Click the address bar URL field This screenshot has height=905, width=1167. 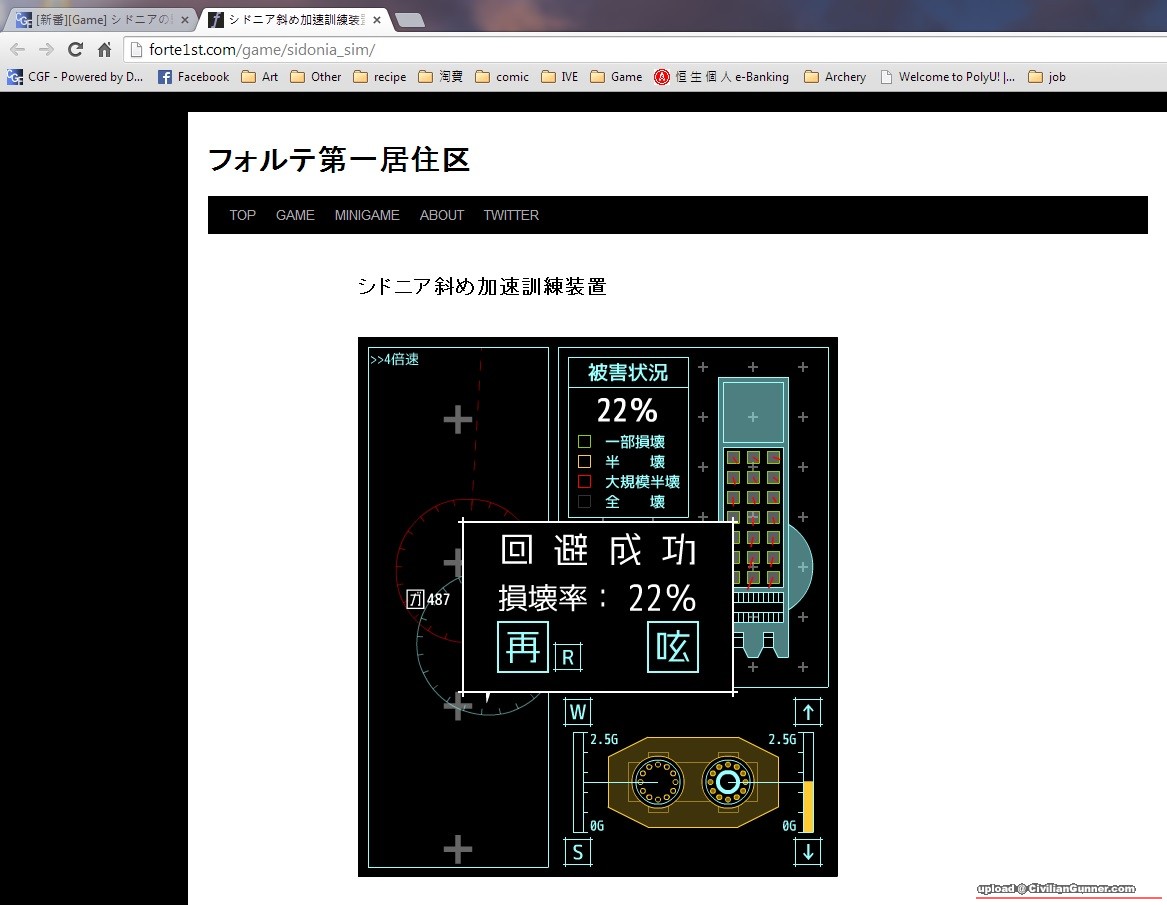(640, 49)
